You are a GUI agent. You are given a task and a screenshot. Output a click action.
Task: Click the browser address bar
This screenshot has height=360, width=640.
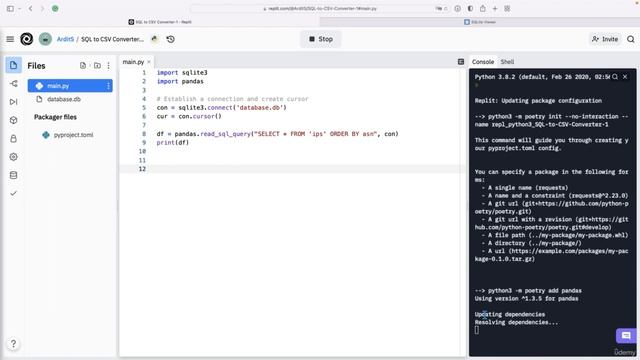320,9
